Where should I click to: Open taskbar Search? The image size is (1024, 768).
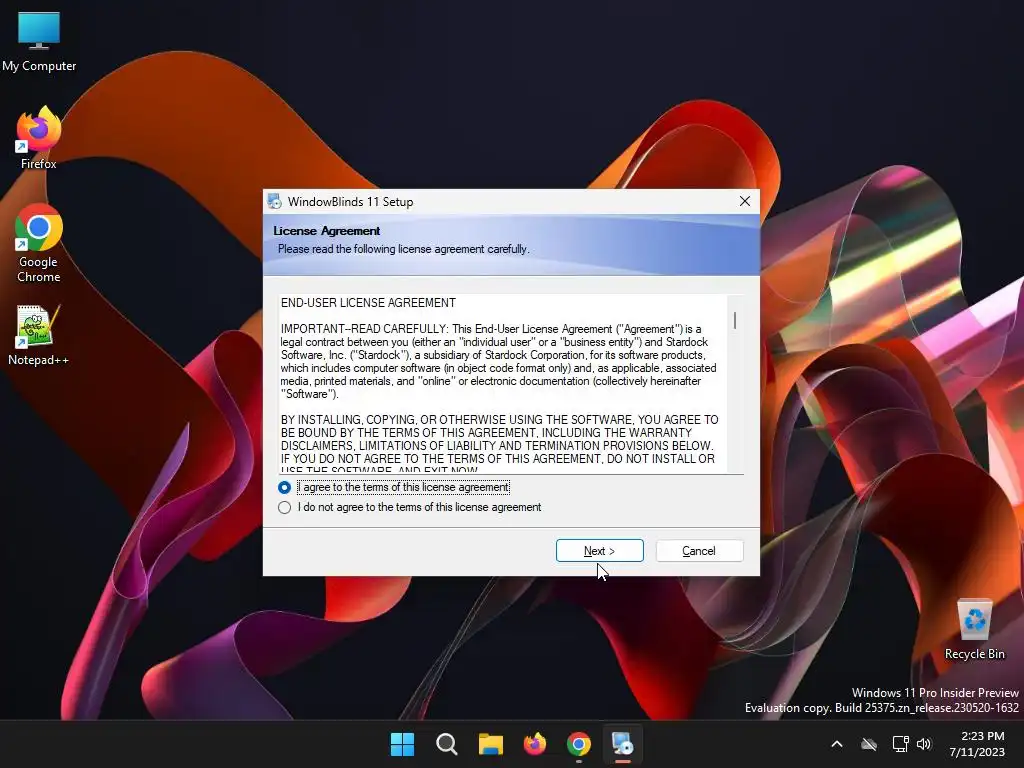[x=447, y=744]
